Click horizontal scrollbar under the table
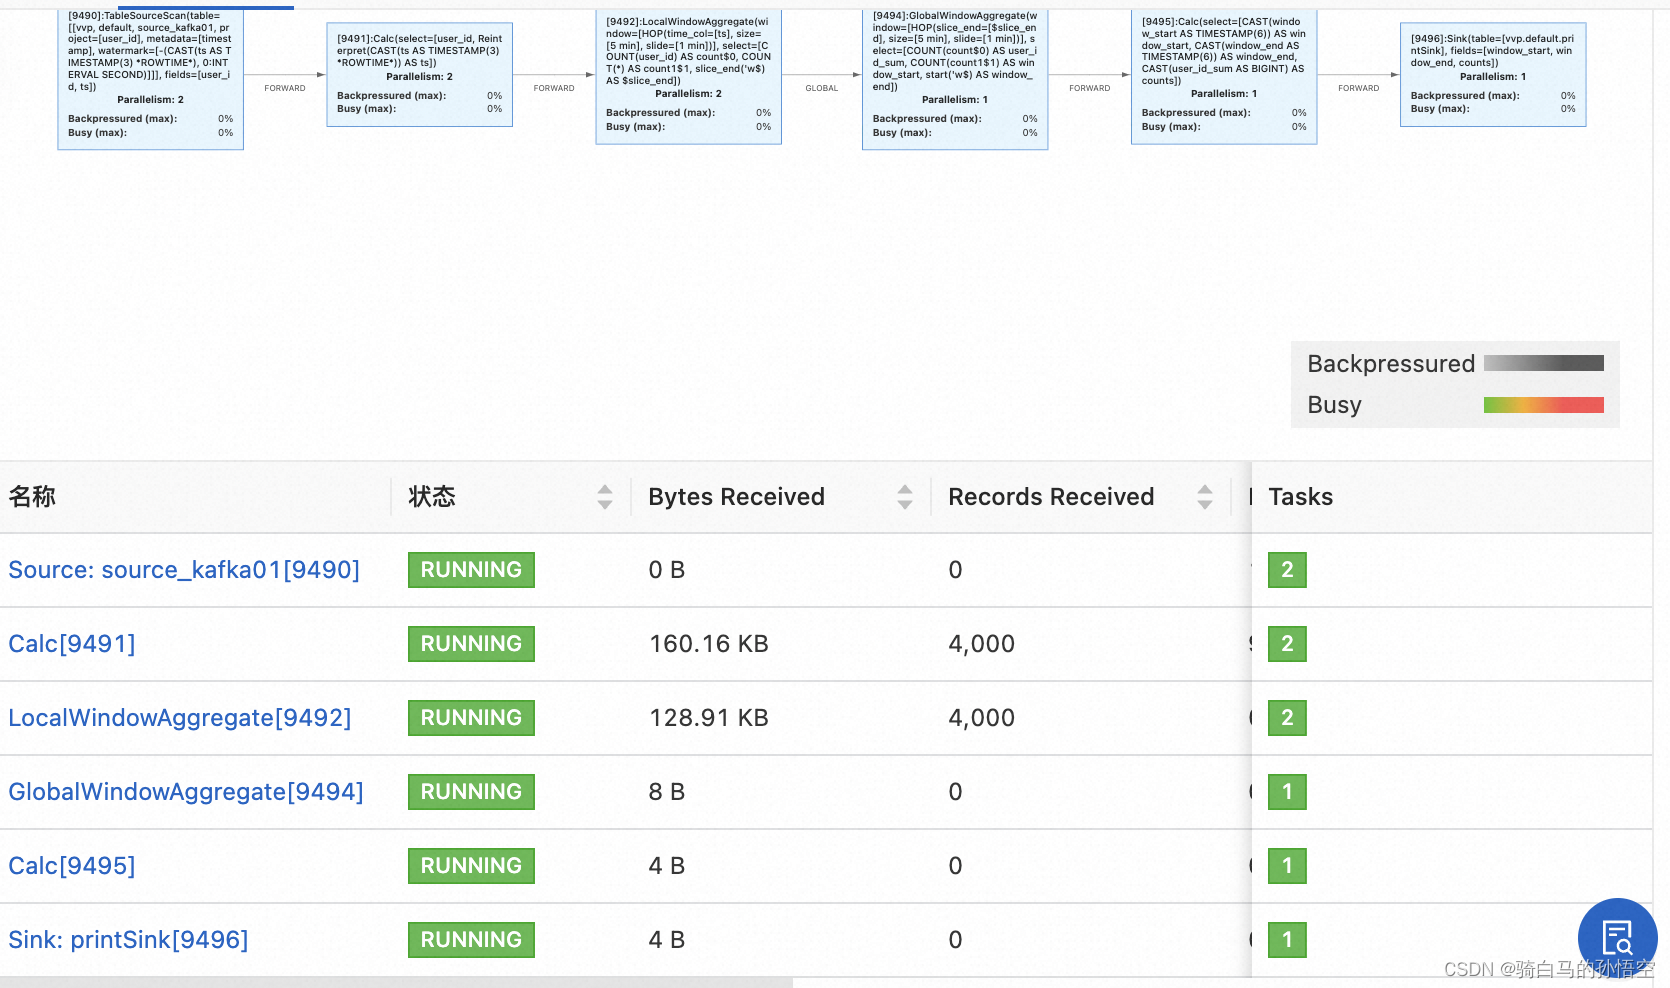 (x=396, y=983)
